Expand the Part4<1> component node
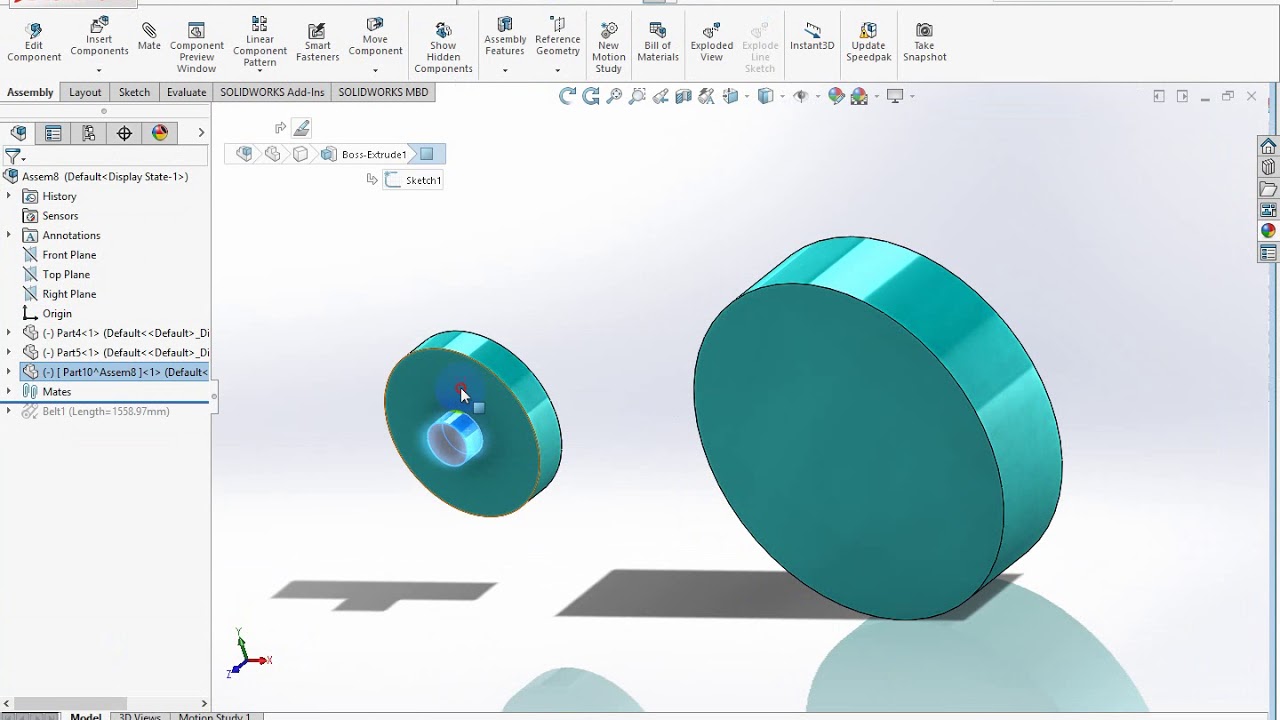The width and height of the screenshot is (1280, 720). coord(9,333)
